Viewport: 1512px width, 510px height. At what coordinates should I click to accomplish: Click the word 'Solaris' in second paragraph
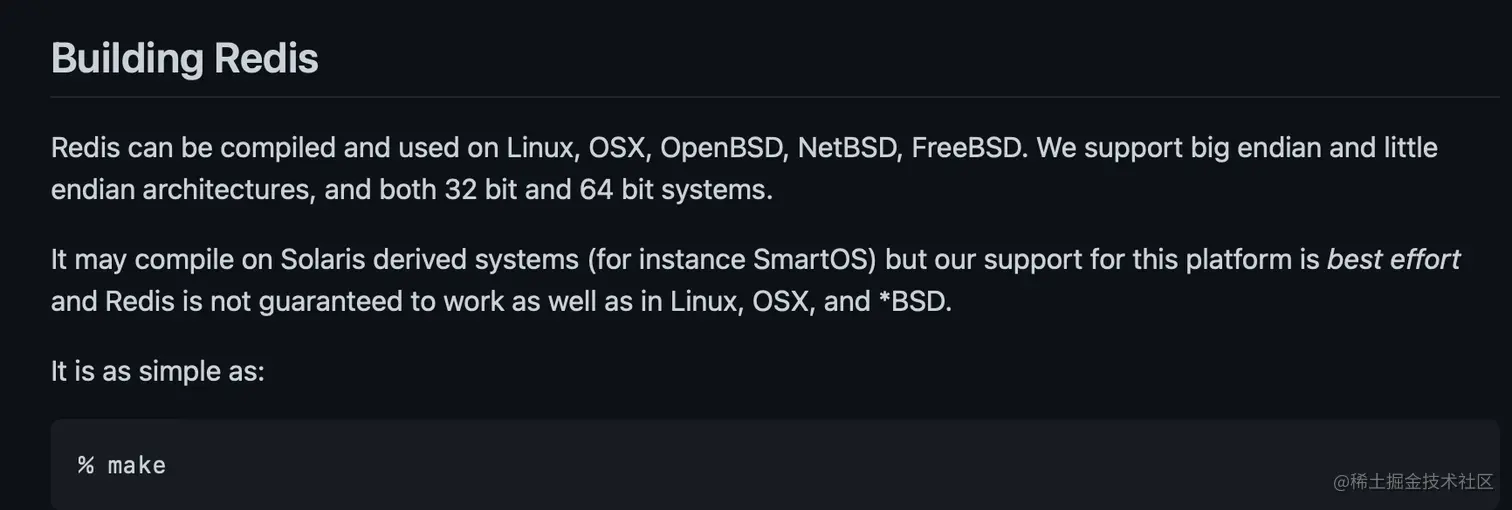(x=325, y=260)
